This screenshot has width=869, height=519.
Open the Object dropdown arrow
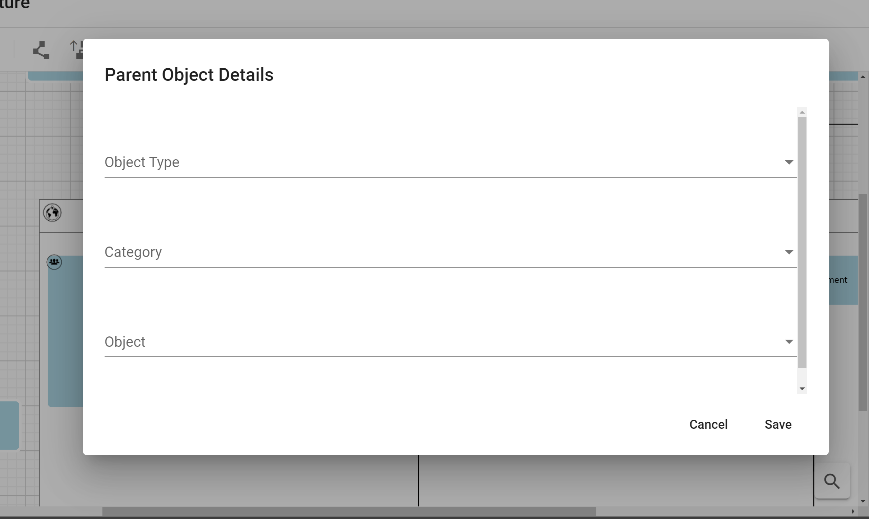click(789, 342)
